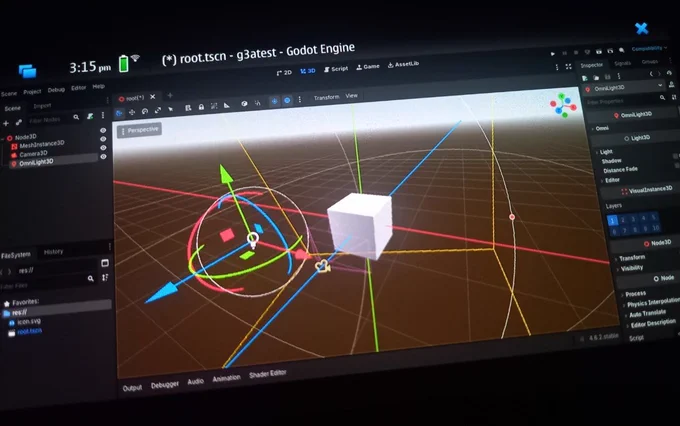Viewport: 680px width, 426px height.
Task: Click the FileSystem search magnifier icon
Action: point(91,279)
